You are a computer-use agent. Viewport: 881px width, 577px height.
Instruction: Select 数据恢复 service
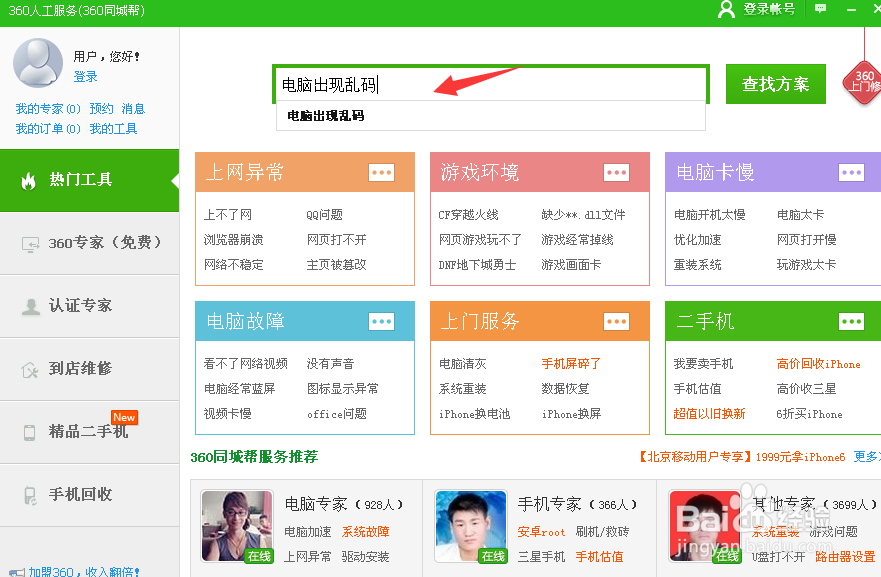click(565, 388)
